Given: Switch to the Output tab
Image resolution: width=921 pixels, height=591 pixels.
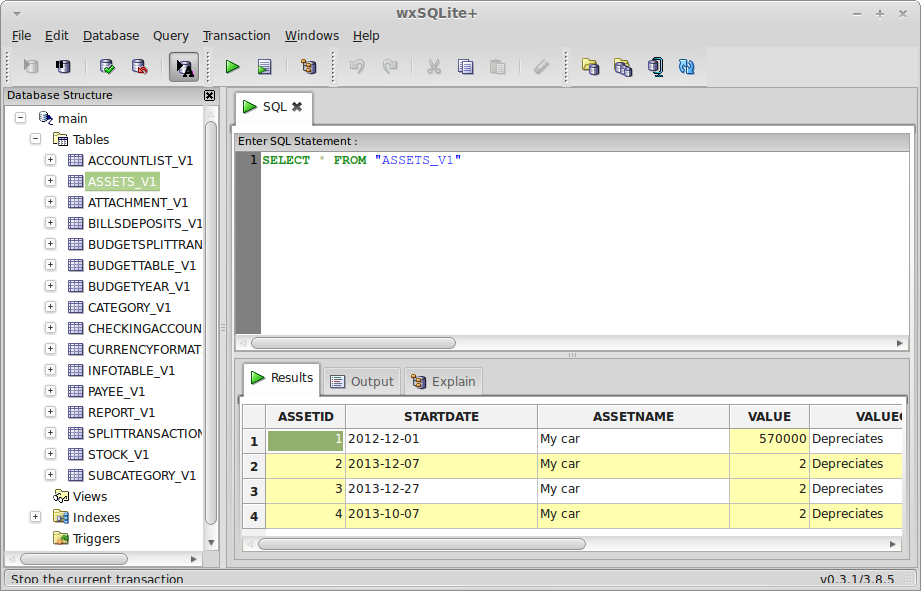Looking at the screenshot, I should click(x=362, y=381).
